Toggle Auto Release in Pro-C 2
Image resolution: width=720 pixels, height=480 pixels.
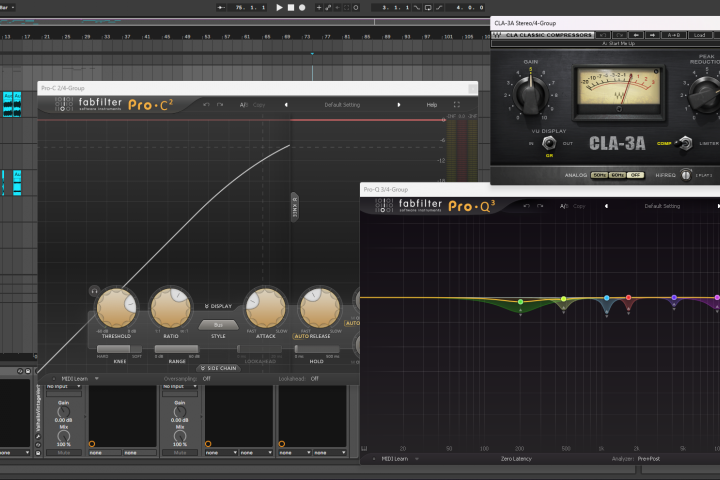click(301, 336)
